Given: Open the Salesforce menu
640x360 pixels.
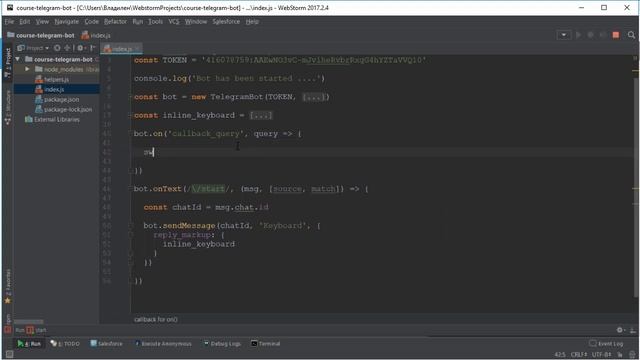Looking at the screenshot, I should click(x=226, y=22).
